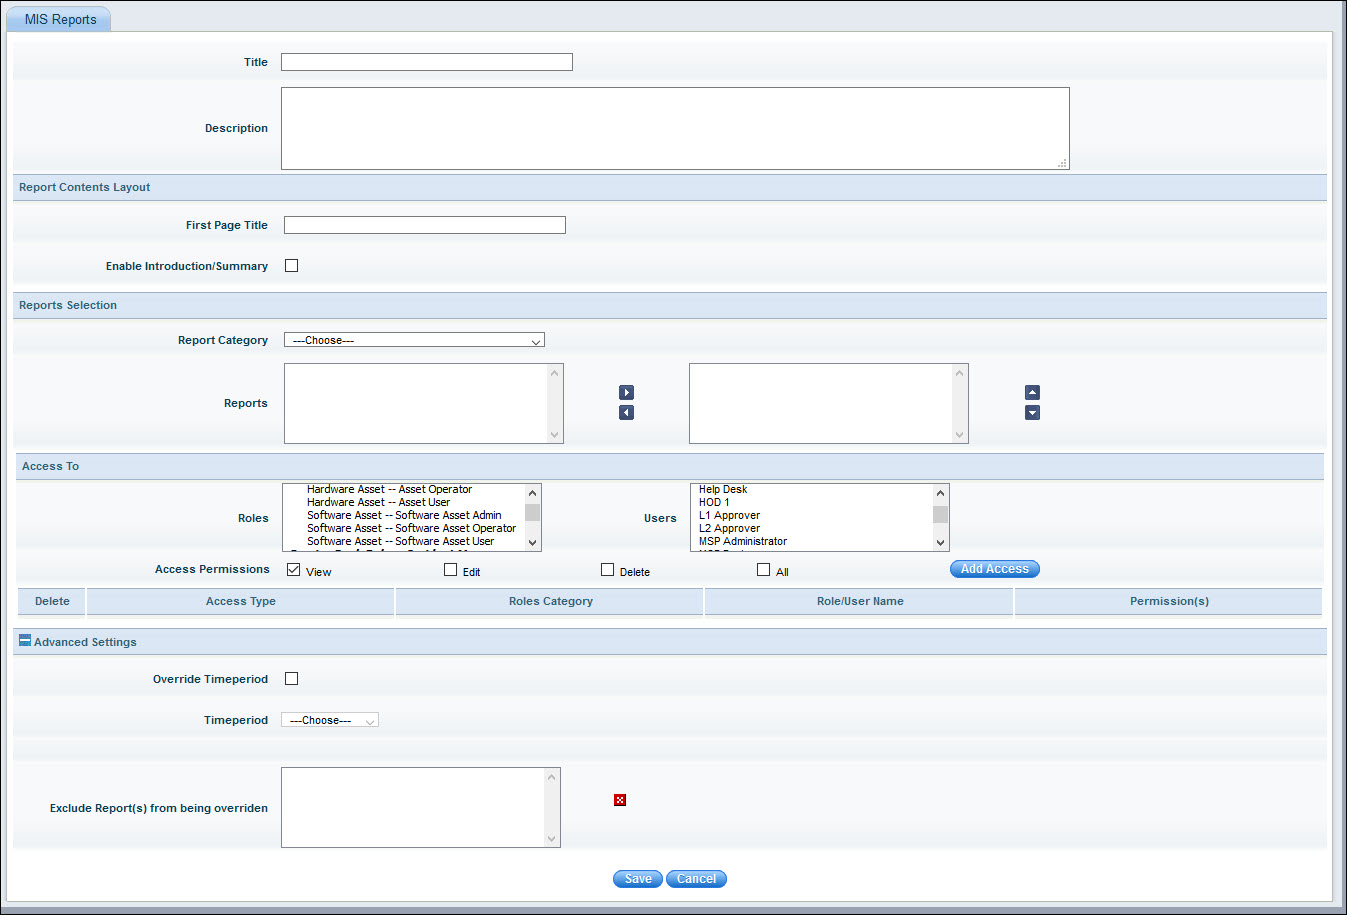1347x915 pixels.
Task: Move selected report up in order
Action: [x=1031, y=392]
